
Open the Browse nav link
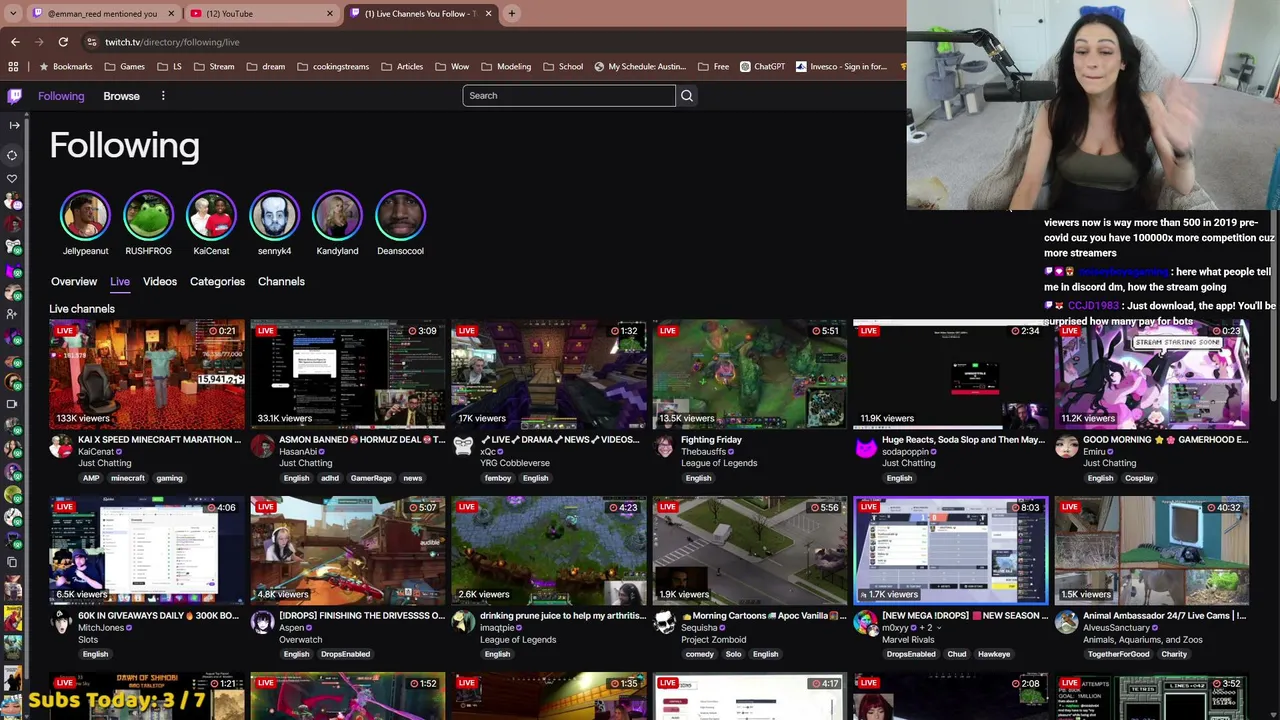pos(121,96)
